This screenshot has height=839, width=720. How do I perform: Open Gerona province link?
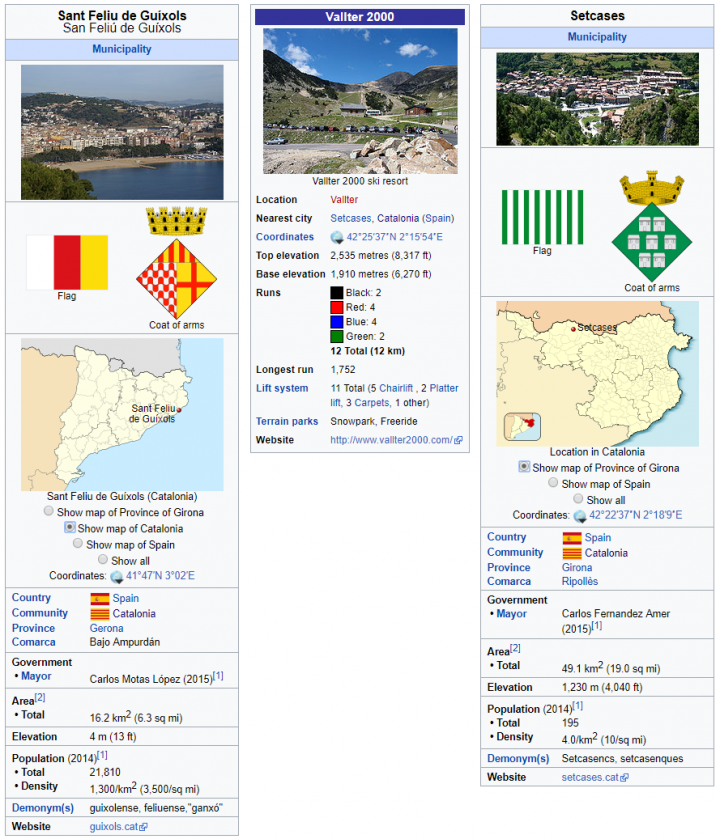click(x=106, y=629)
